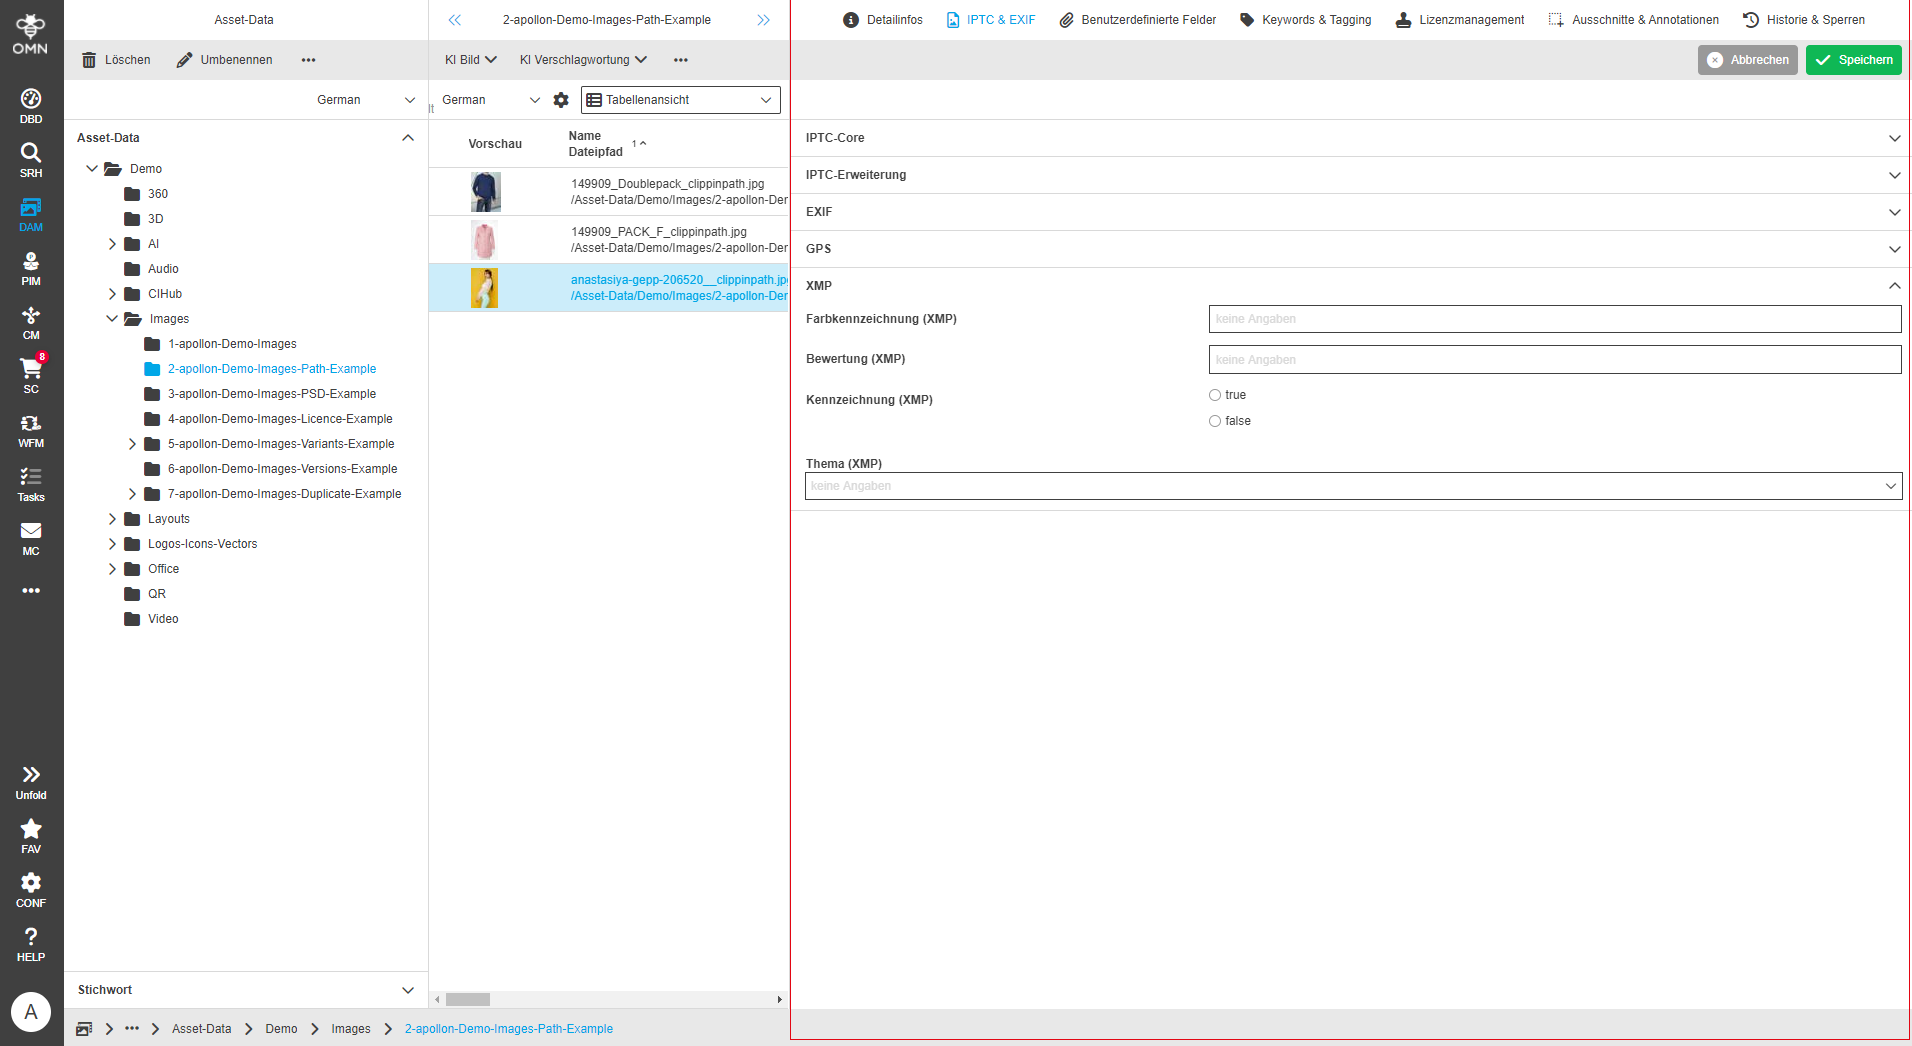Show more sidebar modules via ellipsis
1912x1046 pixels.
31,590
